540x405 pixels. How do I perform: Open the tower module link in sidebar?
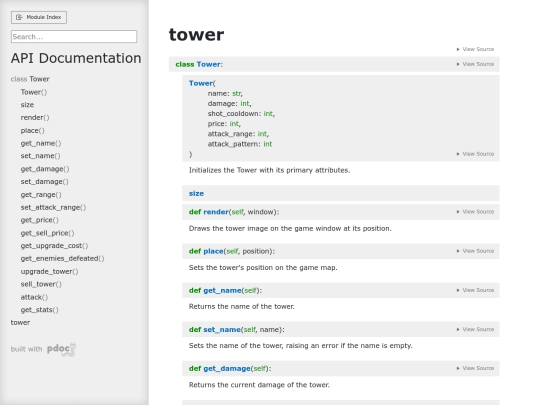(x=20, y=323)
